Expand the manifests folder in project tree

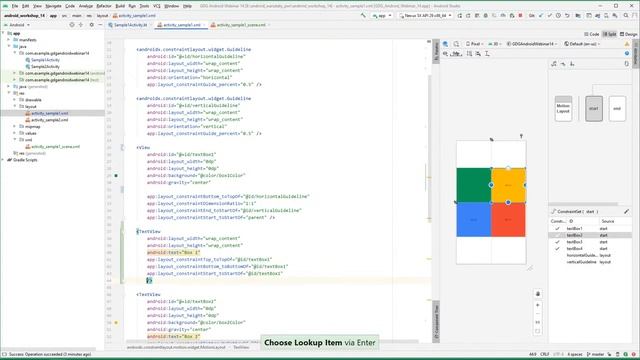coord(9,40)
